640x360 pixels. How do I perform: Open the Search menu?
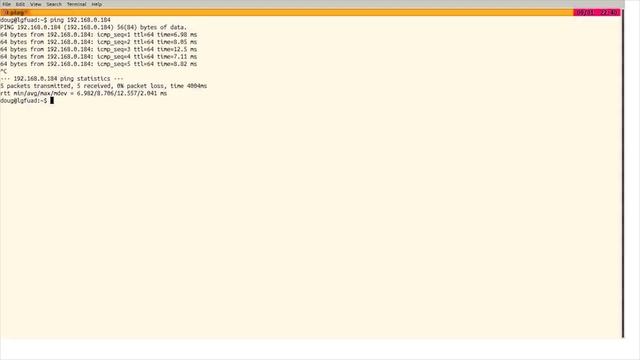click(54, 4)
